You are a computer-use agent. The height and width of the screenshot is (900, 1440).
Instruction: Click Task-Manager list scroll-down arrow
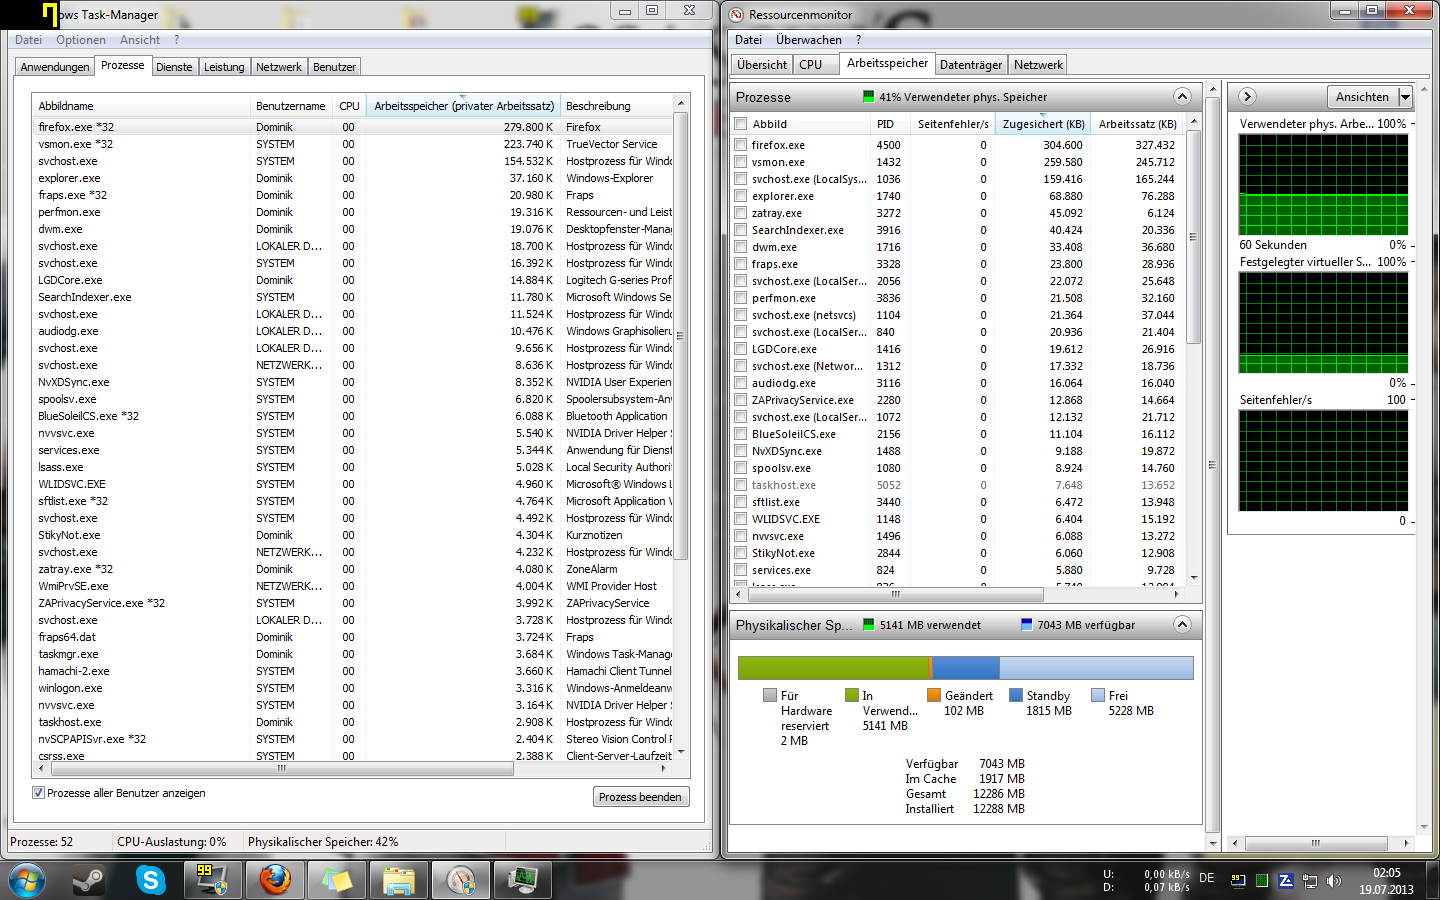pos(681,751)
